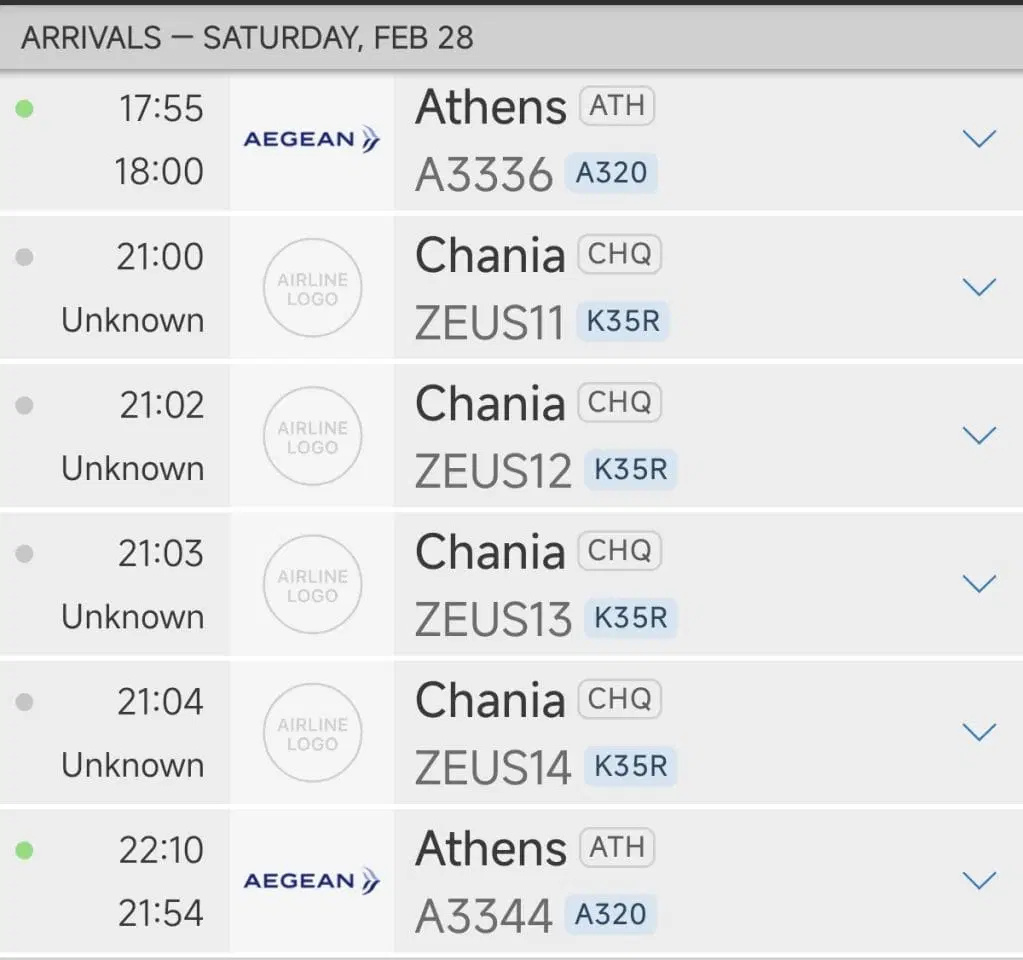Open the ZEUS12 chevron dropdown
The height and width of the screenshot is (960, 1023).
pos(979,436)
